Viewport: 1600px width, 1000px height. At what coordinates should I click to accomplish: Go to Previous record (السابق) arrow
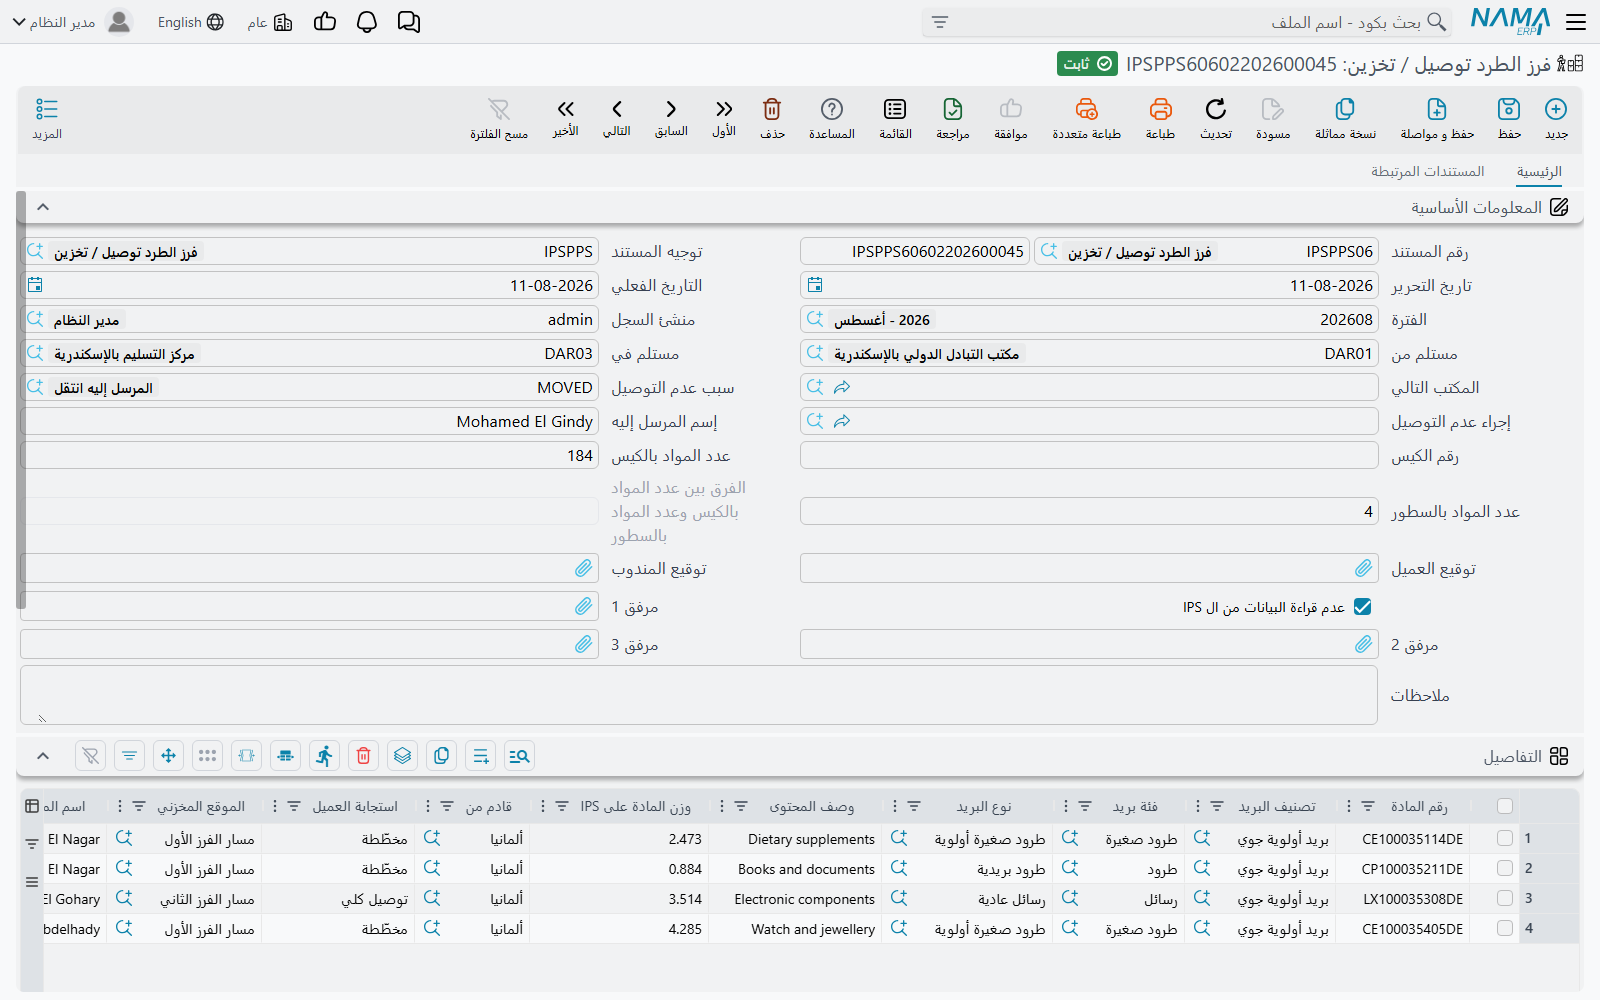pyautogui.click(x=671, y=109)
